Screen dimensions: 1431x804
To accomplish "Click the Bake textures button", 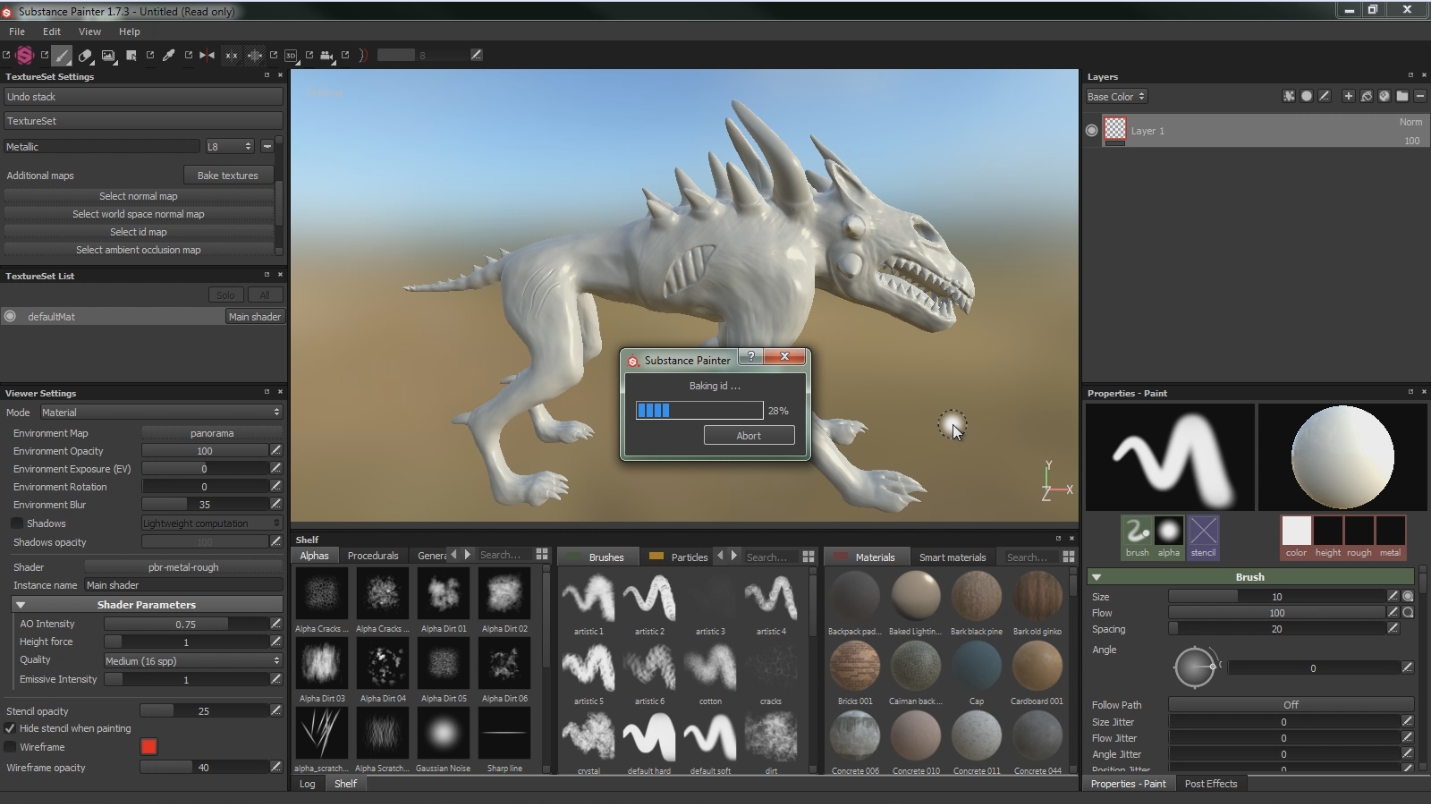I will point(227,175).
